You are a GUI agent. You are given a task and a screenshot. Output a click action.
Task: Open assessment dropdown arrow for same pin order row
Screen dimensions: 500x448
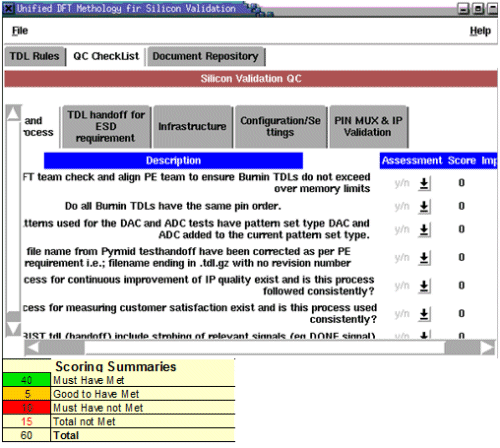(x=424, y=207)
